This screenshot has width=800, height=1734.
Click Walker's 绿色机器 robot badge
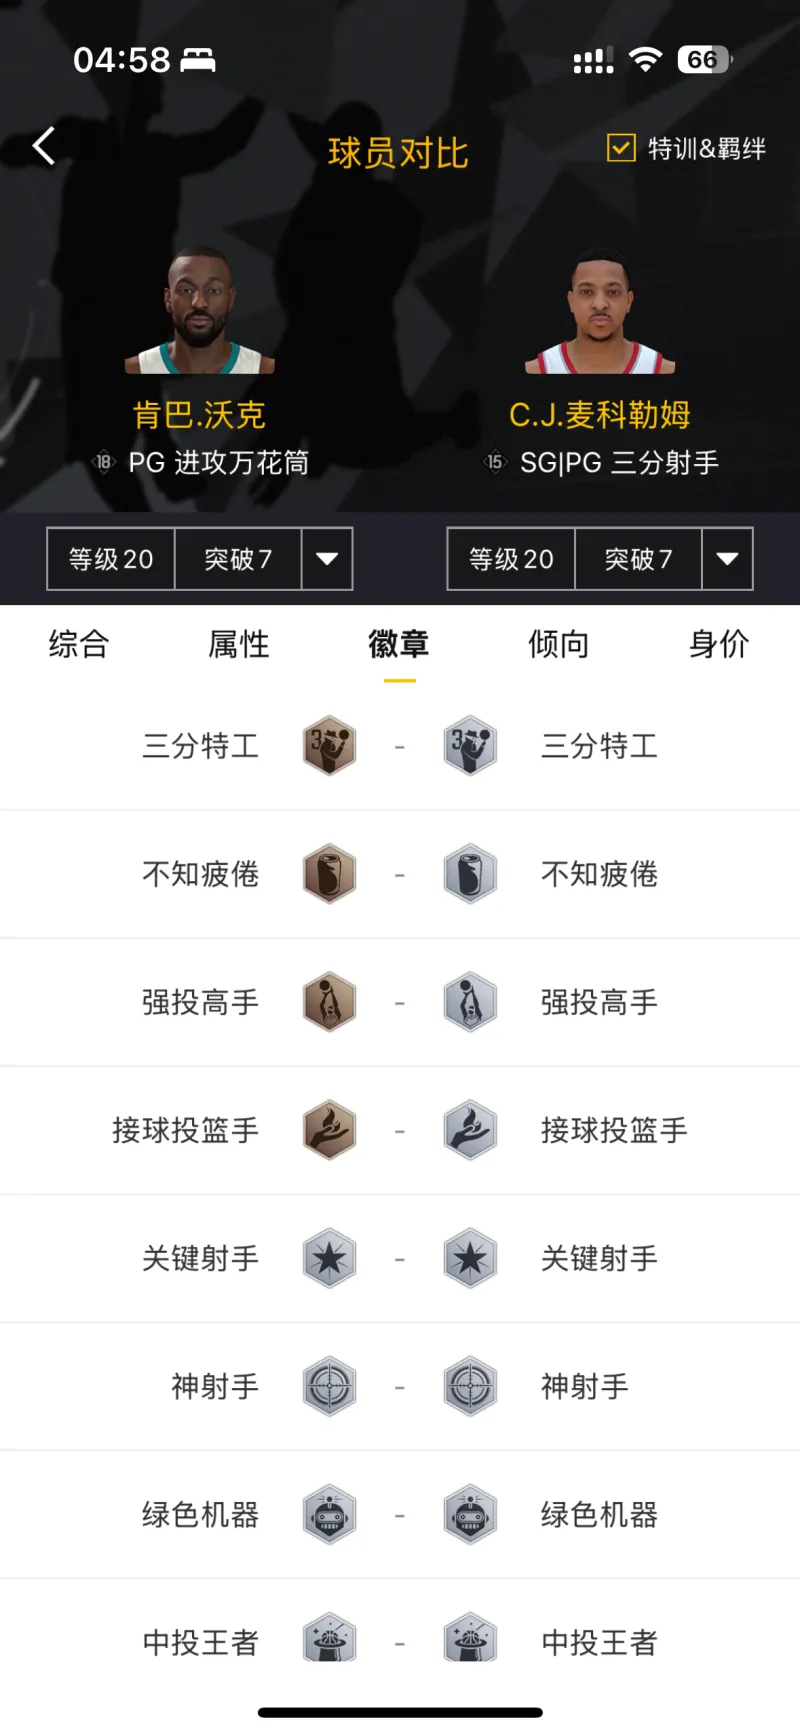pyautogui.click(x=330, y=1514)
